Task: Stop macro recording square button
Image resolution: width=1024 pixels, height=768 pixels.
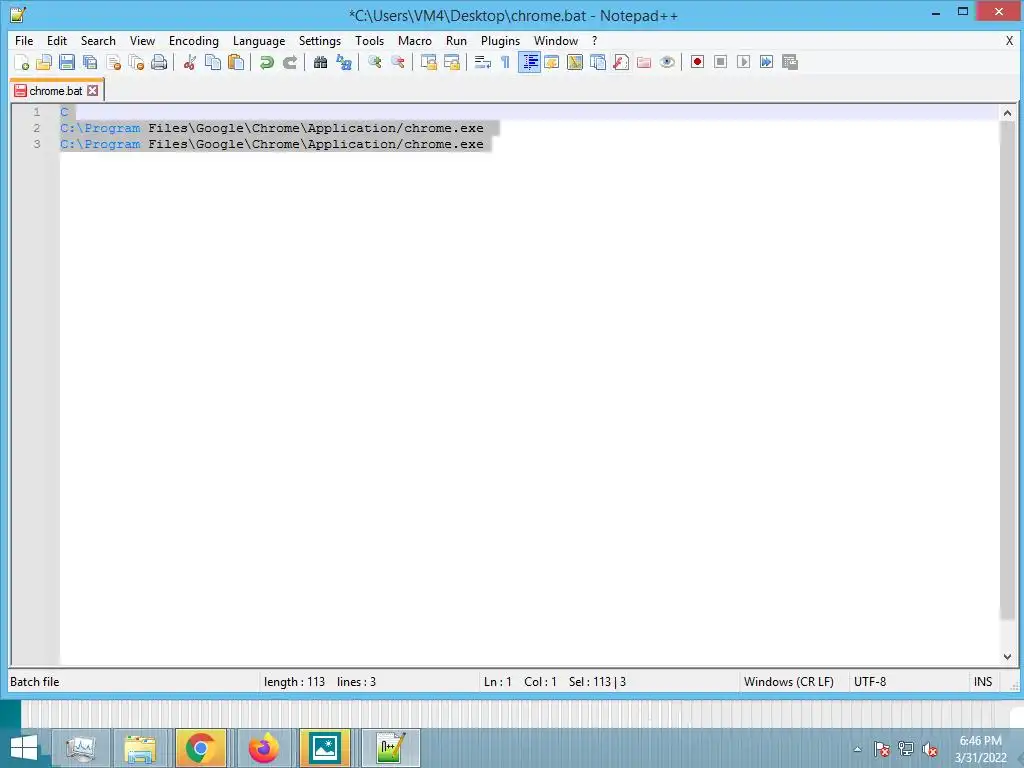Action: [x=720, y=62]
